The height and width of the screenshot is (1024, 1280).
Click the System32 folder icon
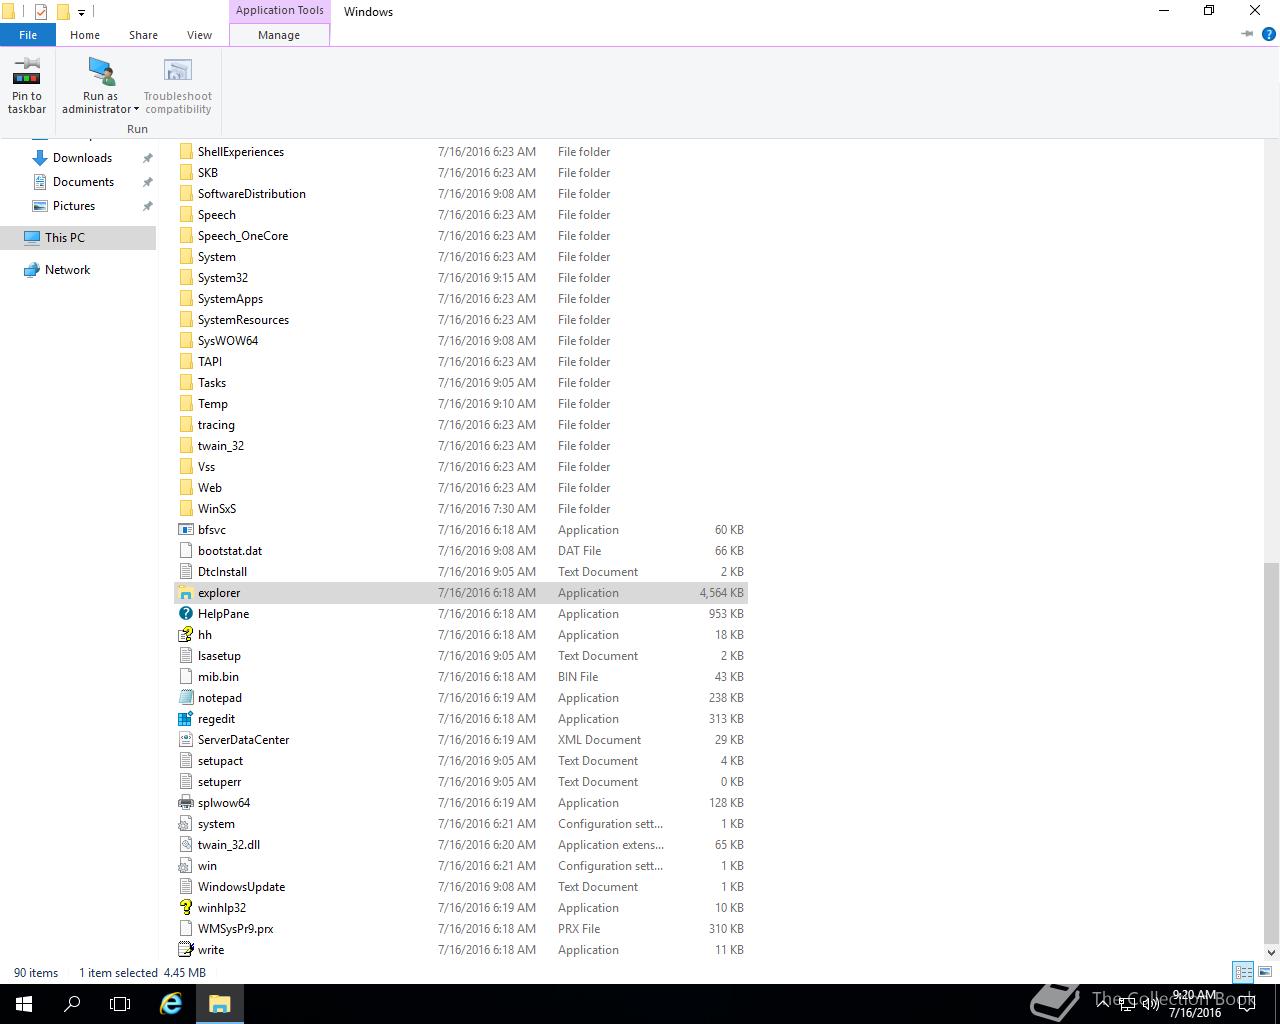point(185,278)
